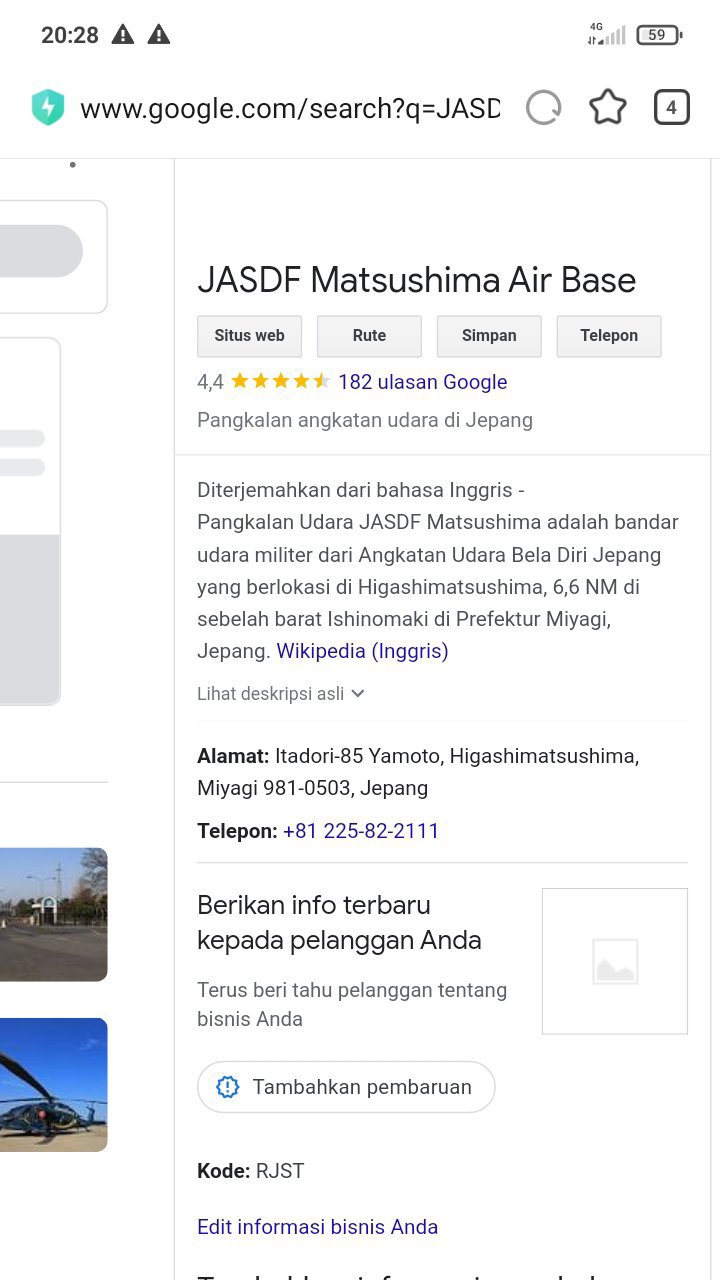Tap the green shield security icon
Image resolution: width=720 pixels, height=1280 pixels.
pyautogui.click(x=48, y=108)
